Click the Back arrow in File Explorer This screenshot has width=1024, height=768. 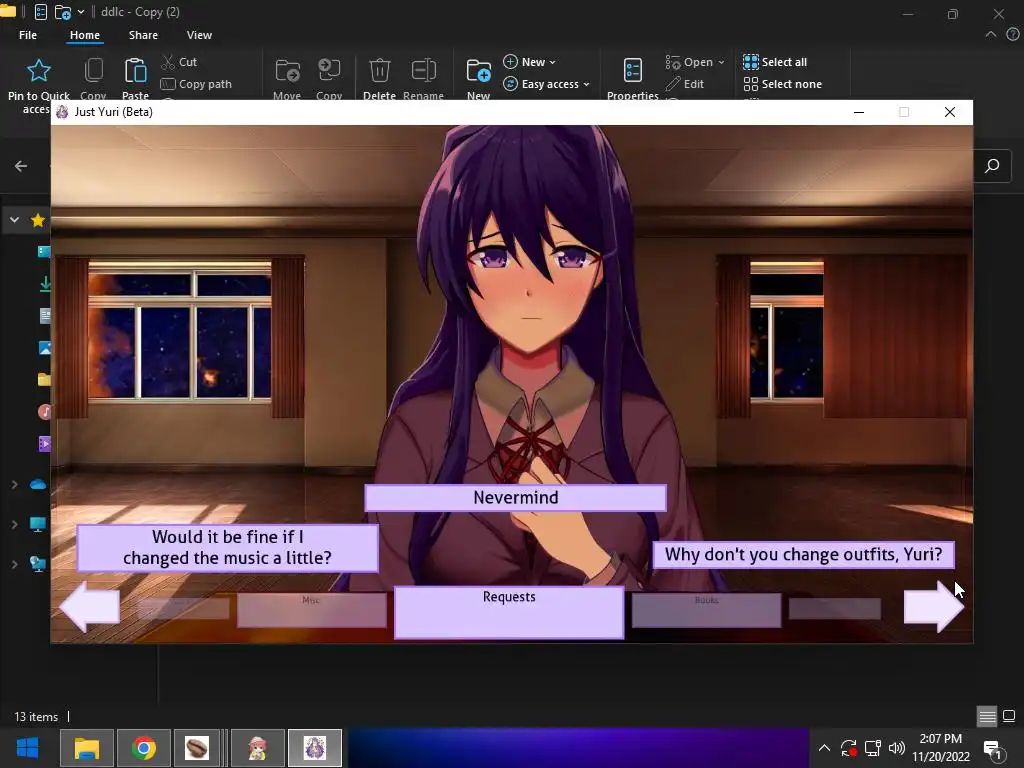(21, 166)
